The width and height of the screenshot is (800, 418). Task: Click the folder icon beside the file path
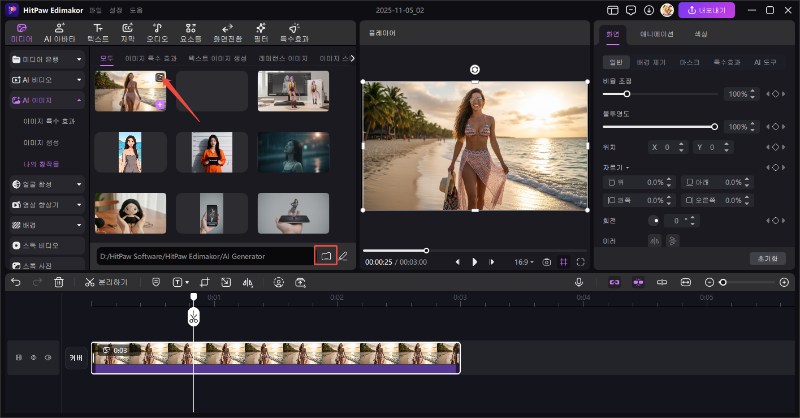[x=325, y=256]
